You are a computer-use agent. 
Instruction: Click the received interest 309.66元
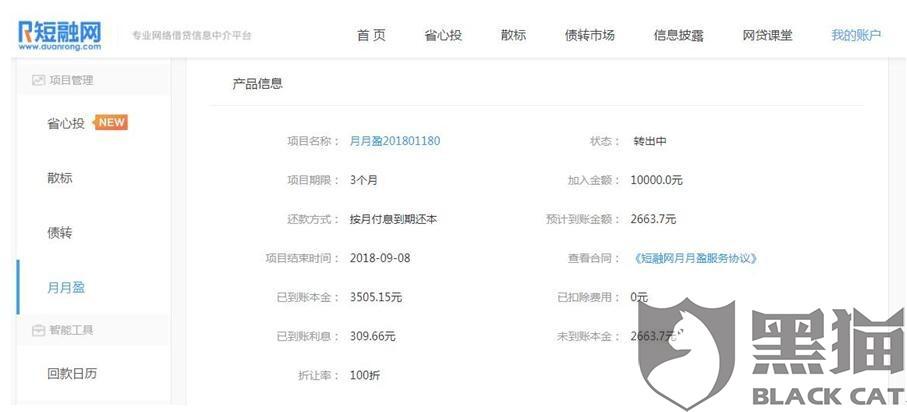pyautogui.click(x=373, y=336)
